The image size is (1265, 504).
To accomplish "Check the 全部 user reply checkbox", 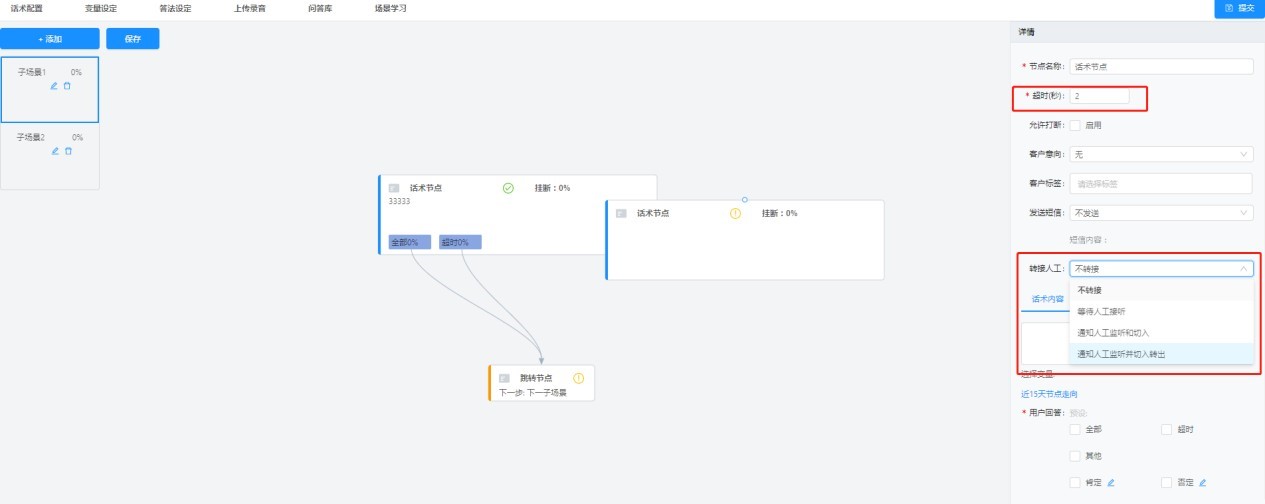I will [x=1076, y=430].
